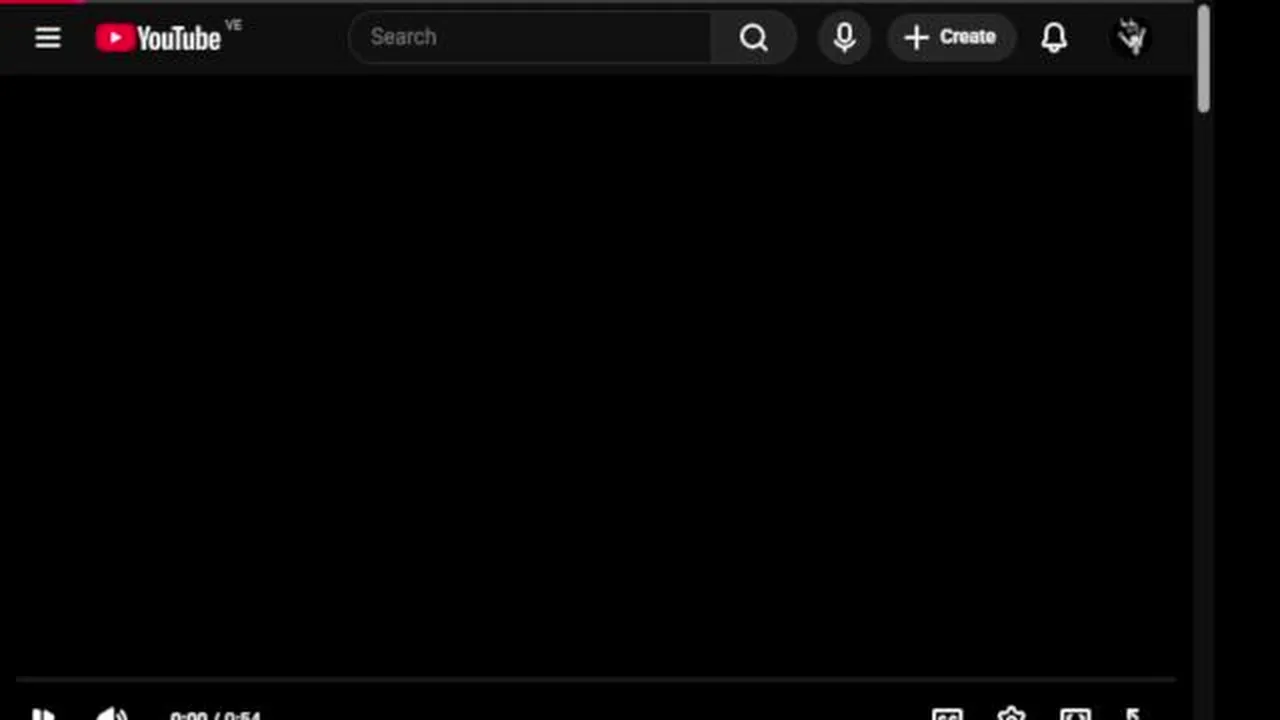Image resolution: width=1280 pixels, height=720 pixels.
Task: Click the video progress bar
Action: [x=595, y=680]
